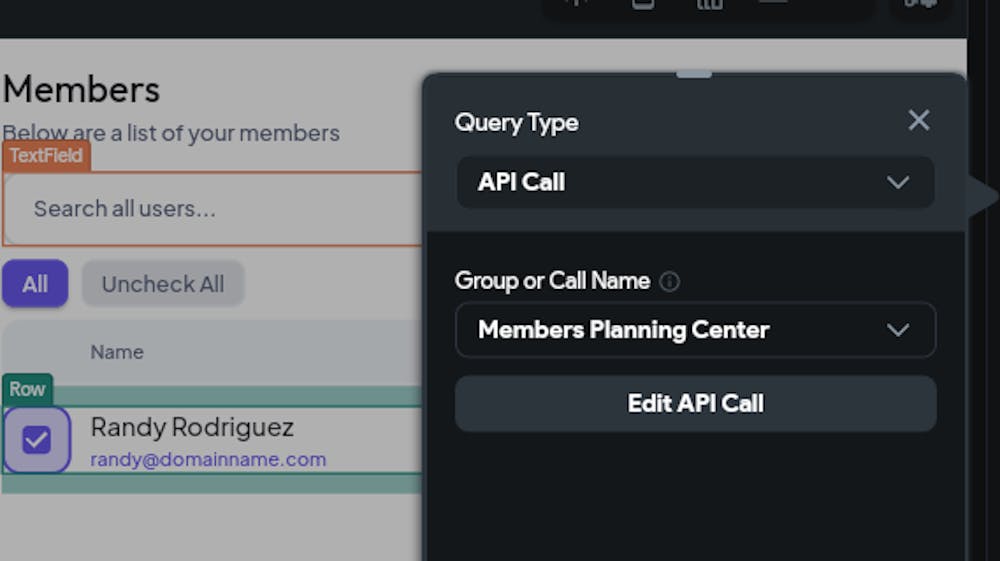Open the Members Planning Center dropdown
1000x561 pixels.
coord(696,330)
